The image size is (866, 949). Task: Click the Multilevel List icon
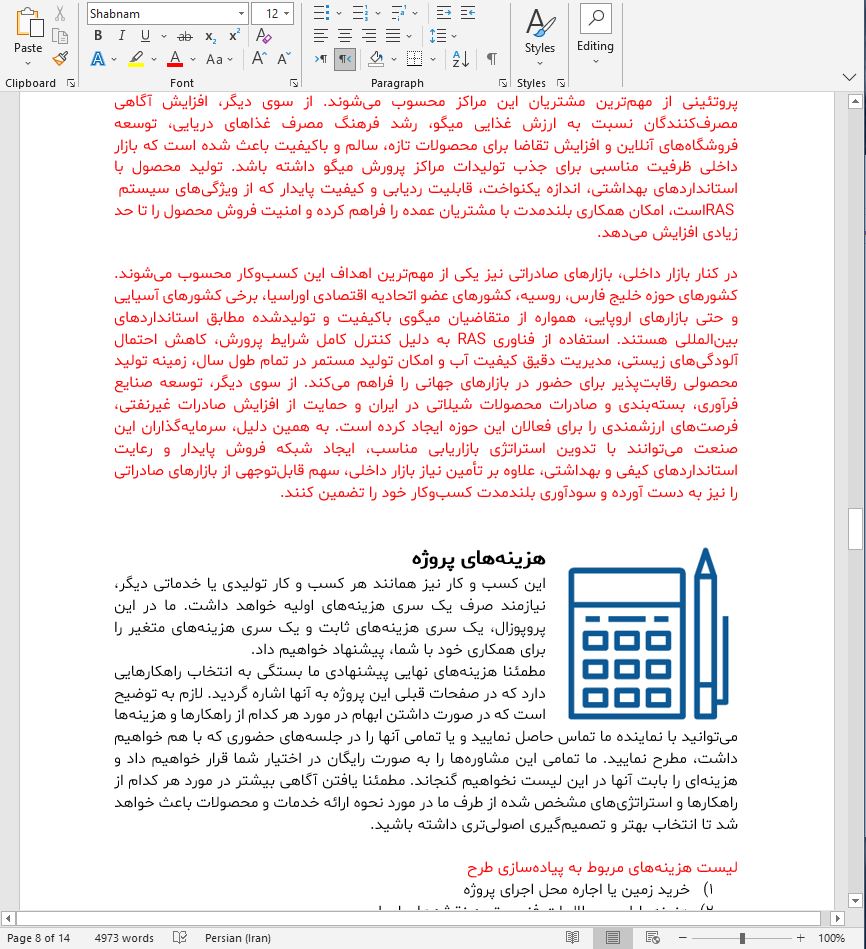[x=399, y=13]
